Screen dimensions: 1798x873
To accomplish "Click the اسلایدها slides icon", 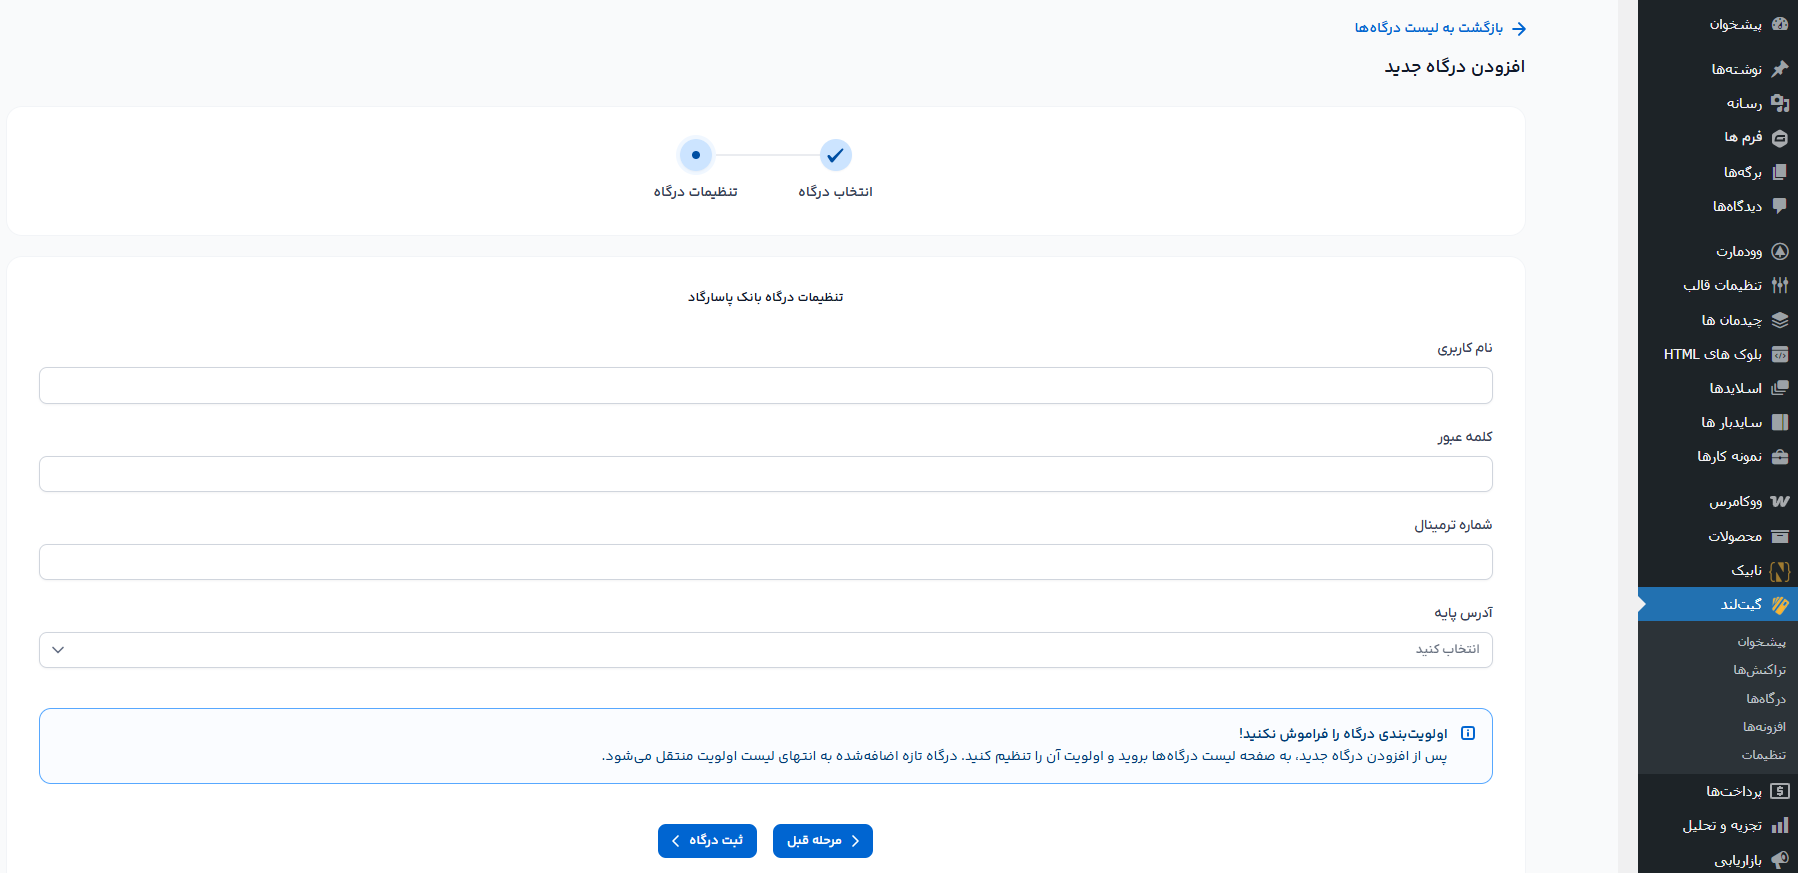I will tap(1780, 388).
